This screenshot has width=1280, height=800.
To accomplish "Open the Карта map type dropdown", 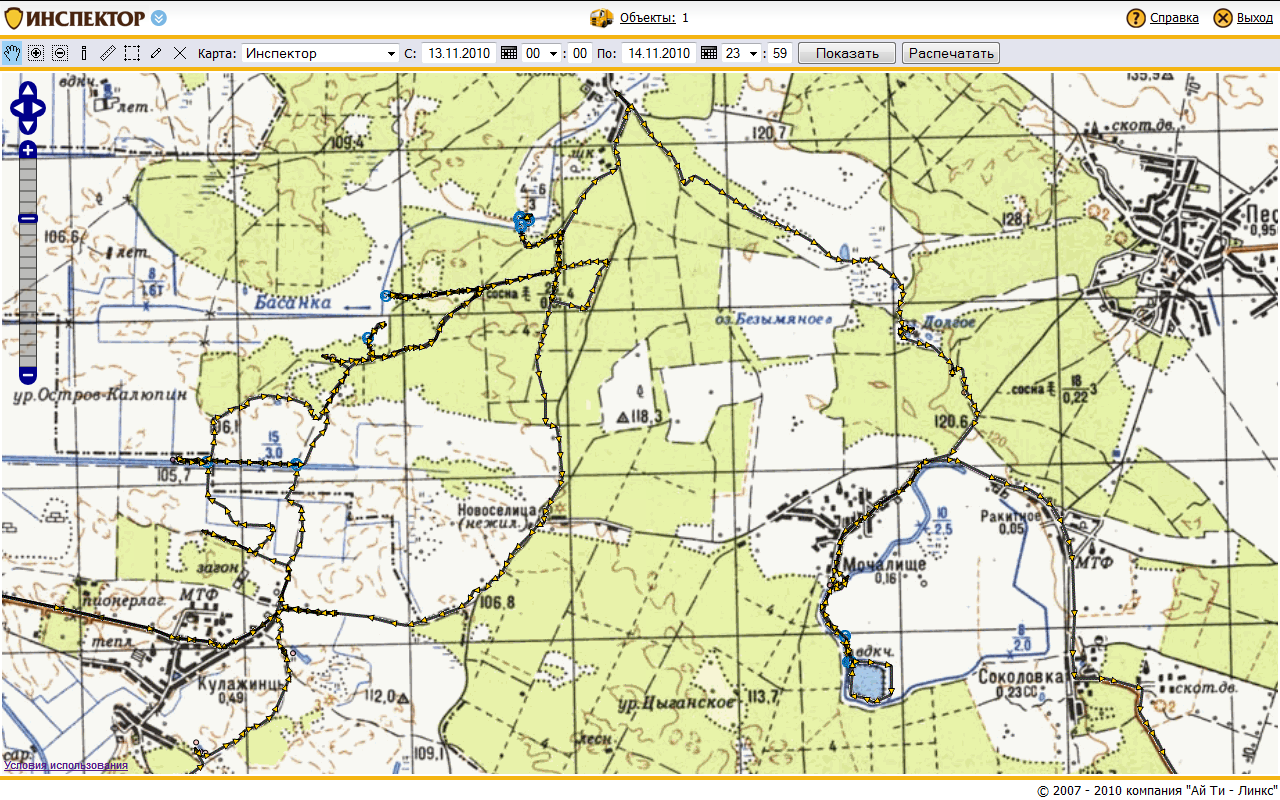I will click(320, 53).
